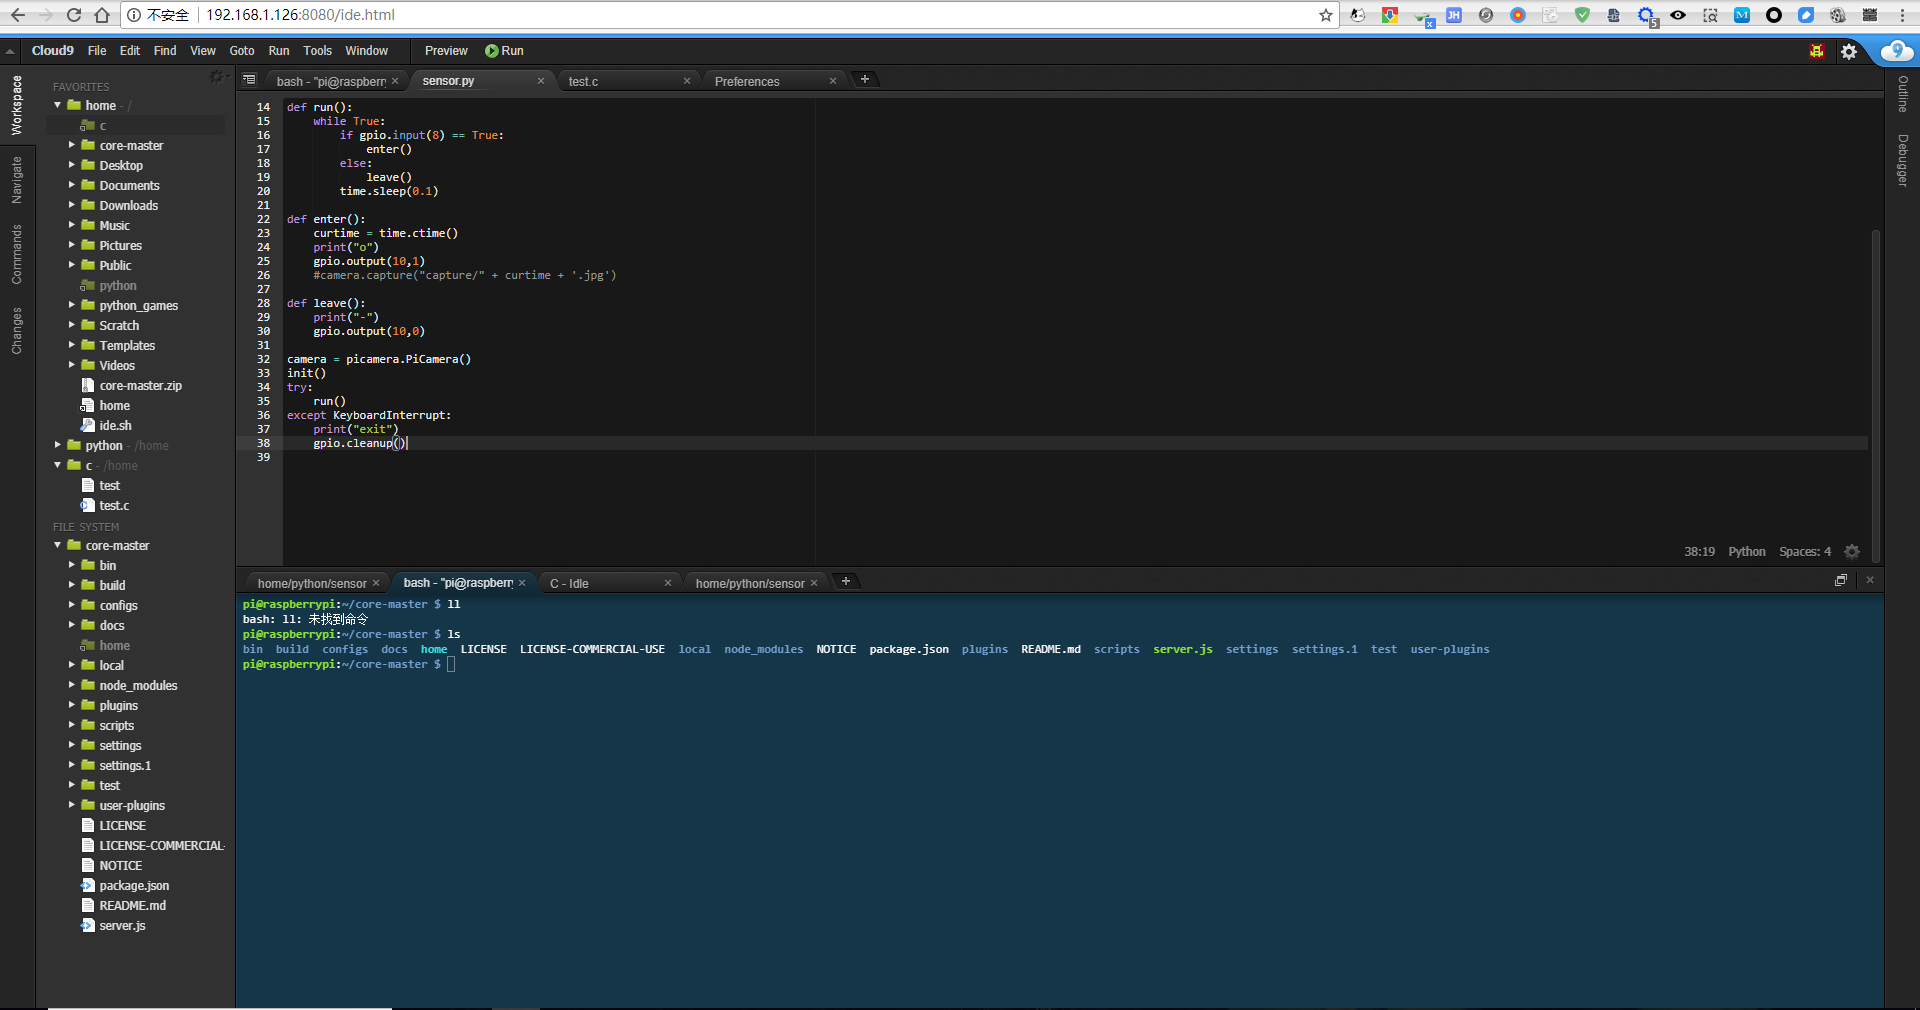The width and height of the screenshot is (1920, 1010).
Task: Change Python syntax language in status bar
Action: tap(1746, 552)
